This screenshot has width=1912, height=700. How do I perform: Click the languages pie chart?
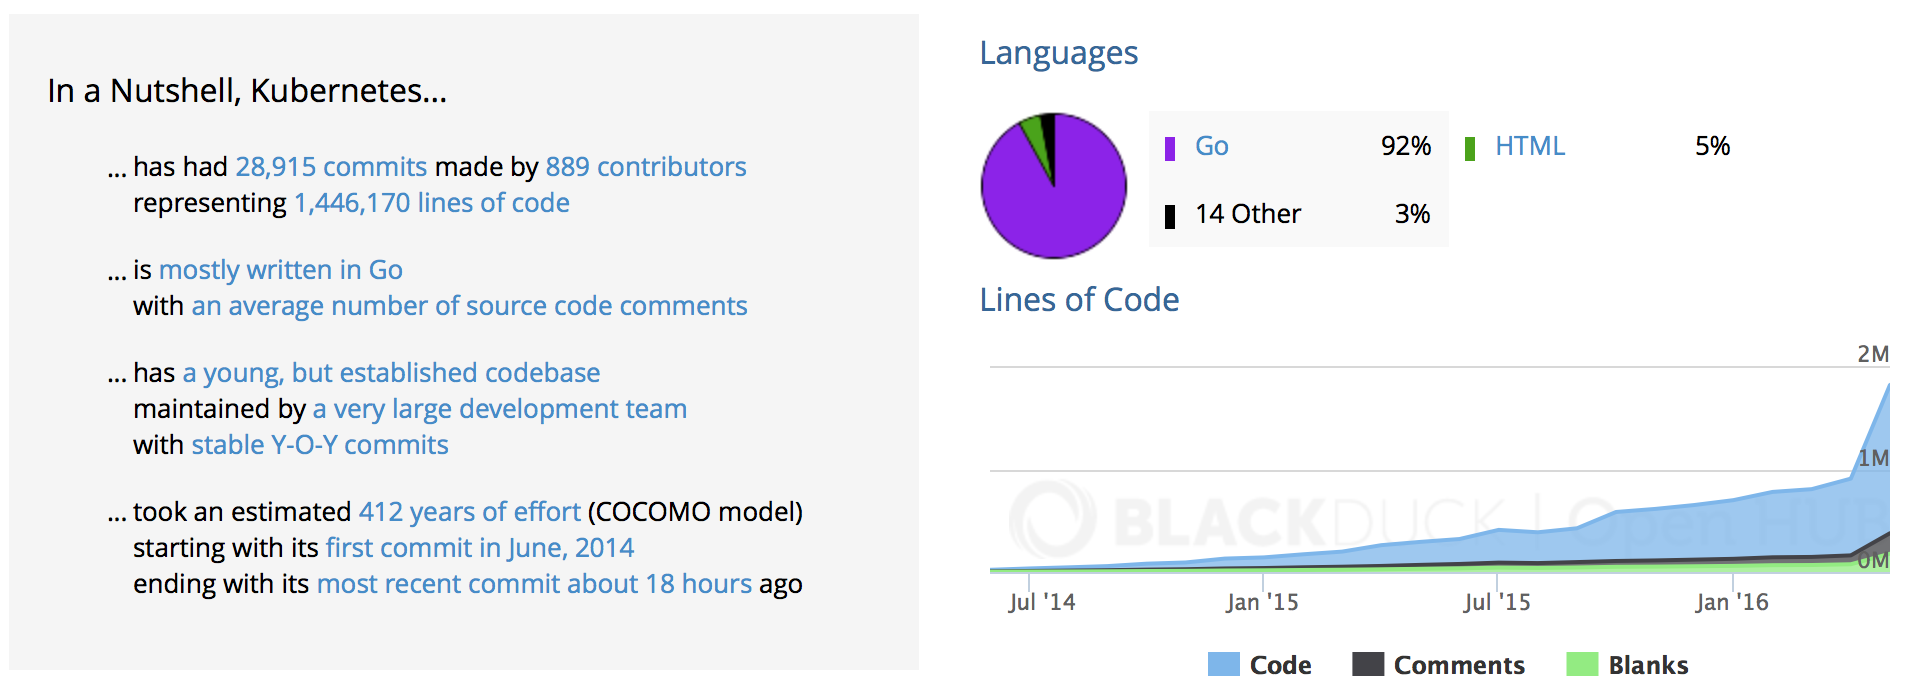(x=1053, y=185)
